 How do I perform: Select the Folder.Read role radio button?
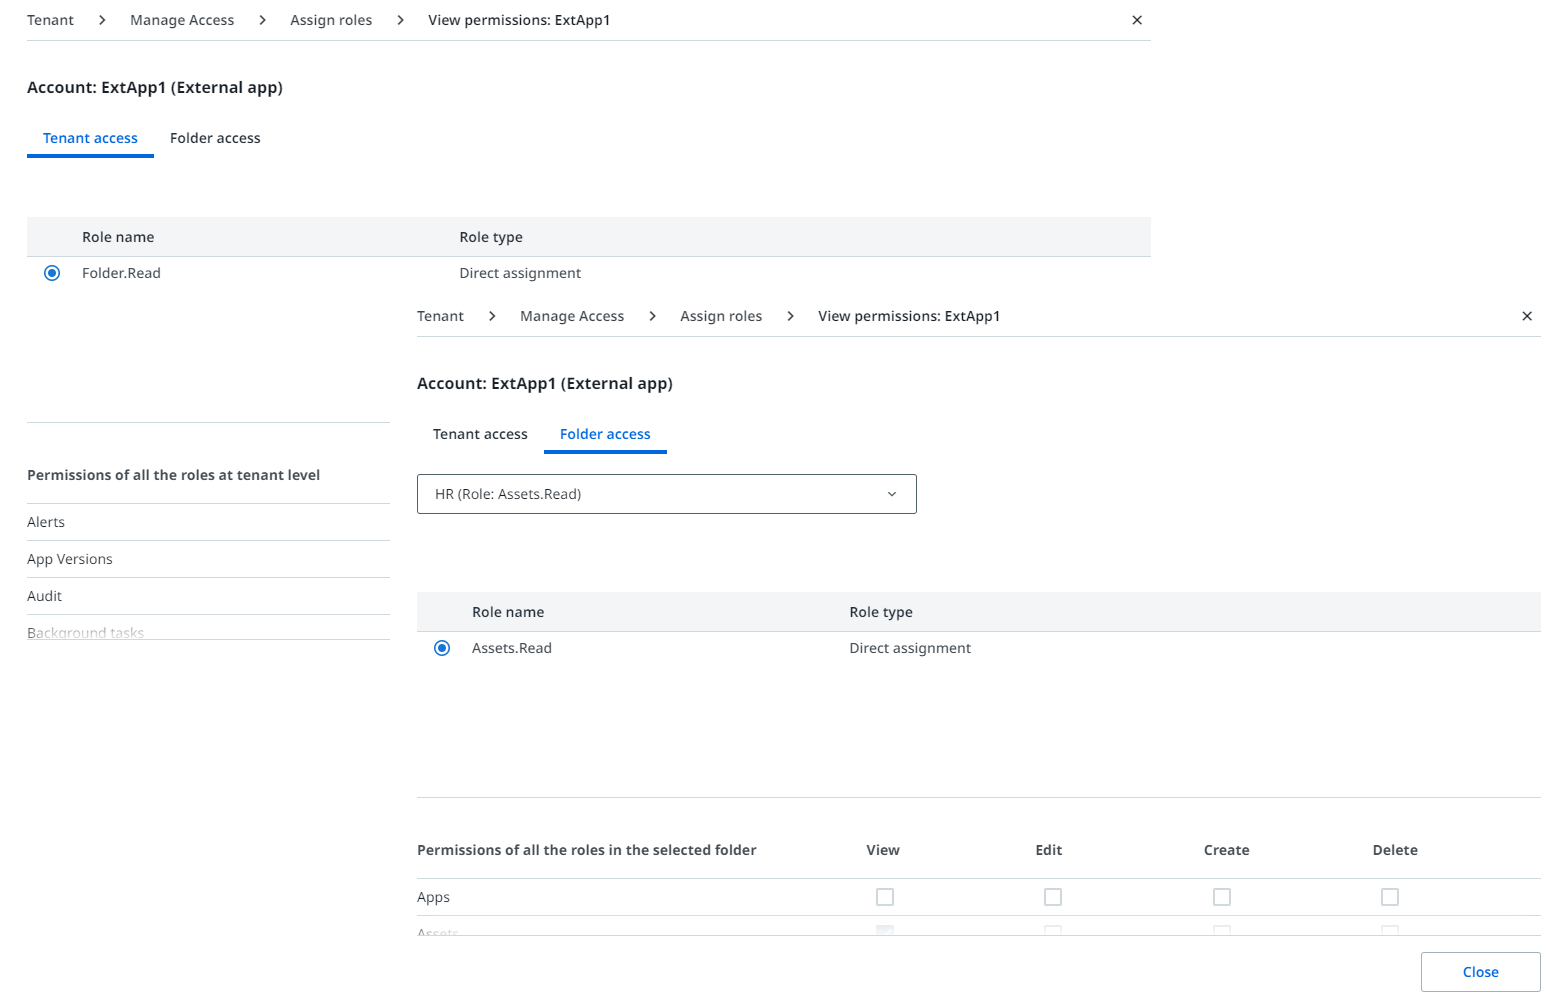[52, 273]
